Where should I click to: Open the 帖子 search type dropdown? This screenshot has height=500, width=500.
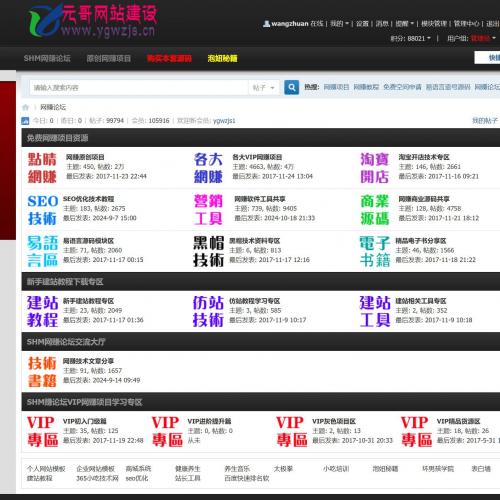point(263,88)
